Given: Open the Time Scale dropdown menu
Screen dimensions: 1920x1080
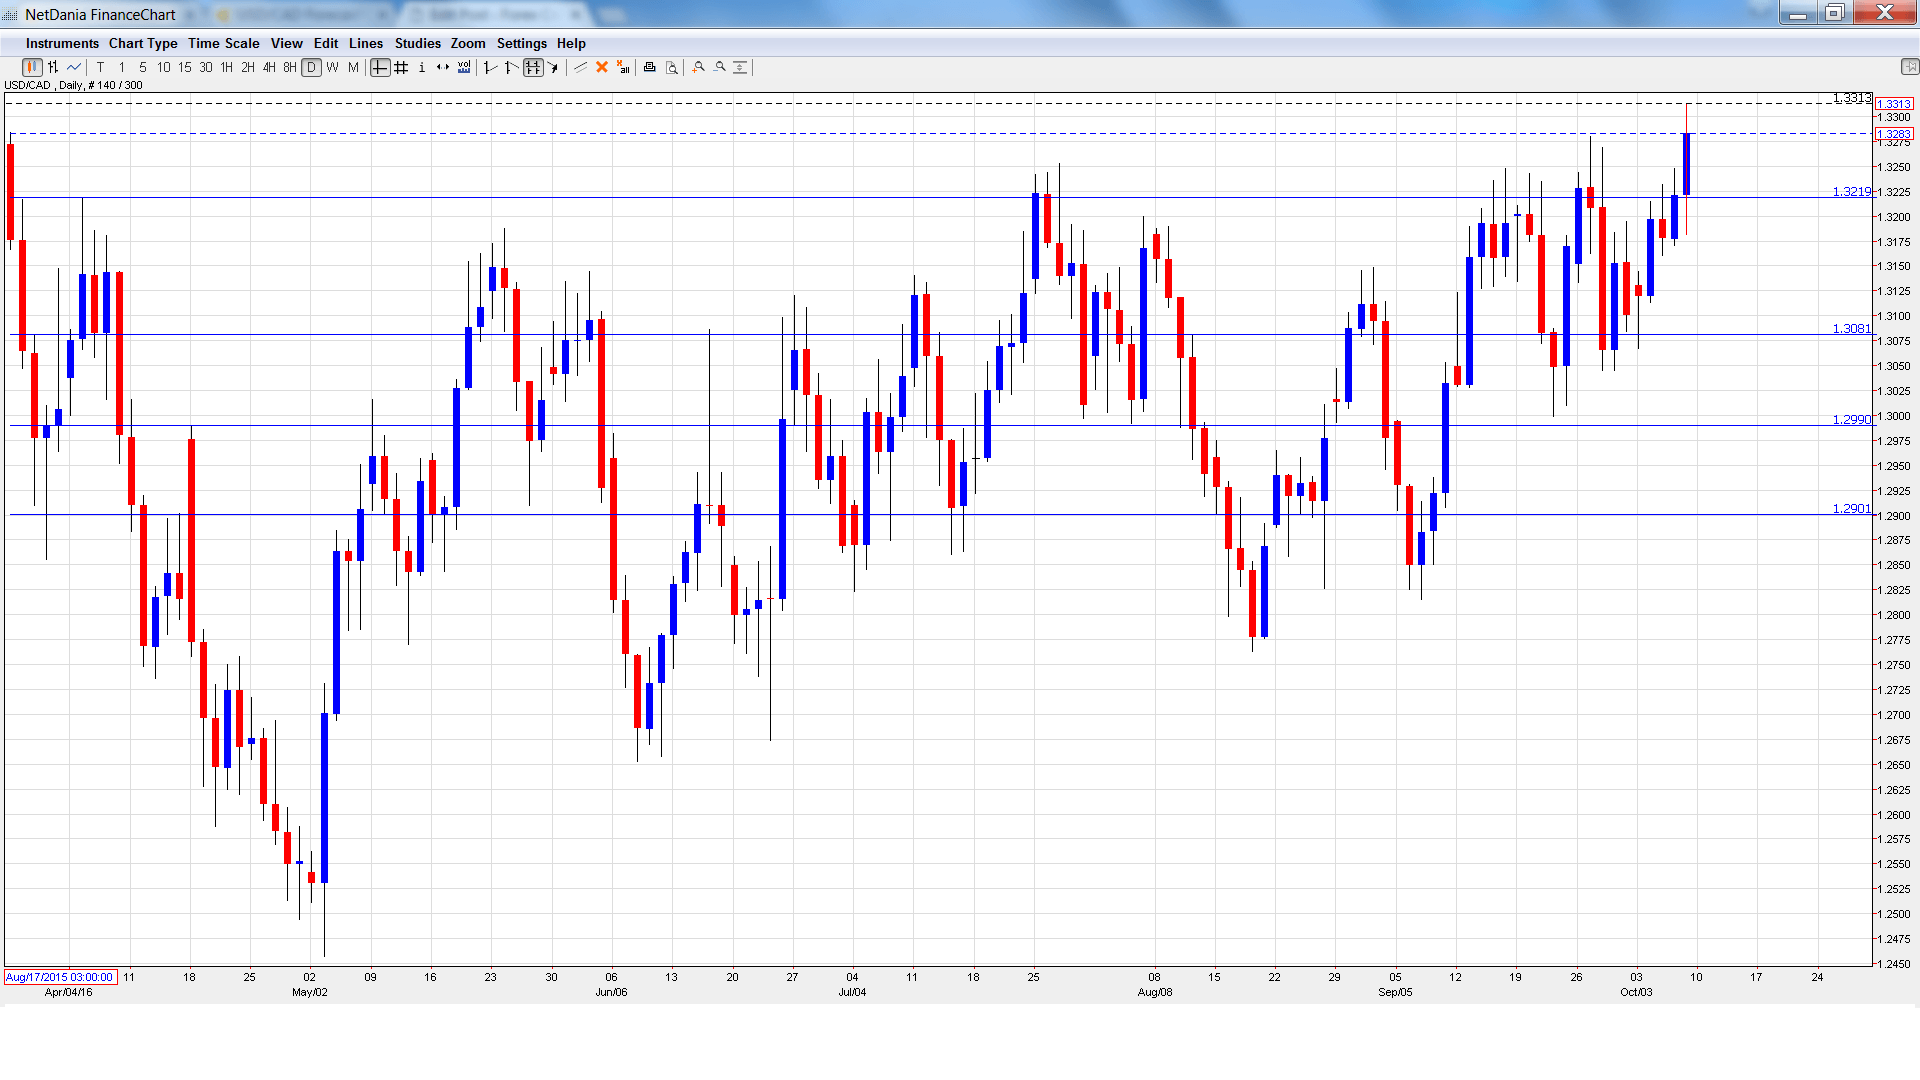Looking at the screenshot, I should pos(223,43).
